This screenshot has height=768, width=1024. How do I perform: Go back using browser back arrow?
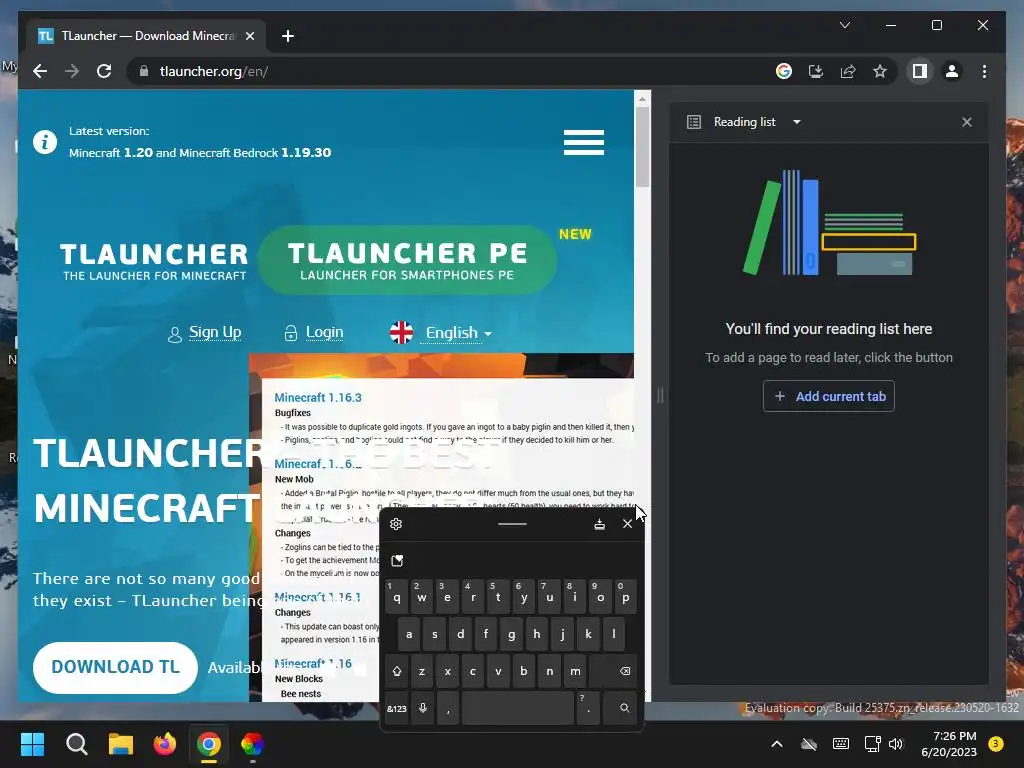pos(40,71)
